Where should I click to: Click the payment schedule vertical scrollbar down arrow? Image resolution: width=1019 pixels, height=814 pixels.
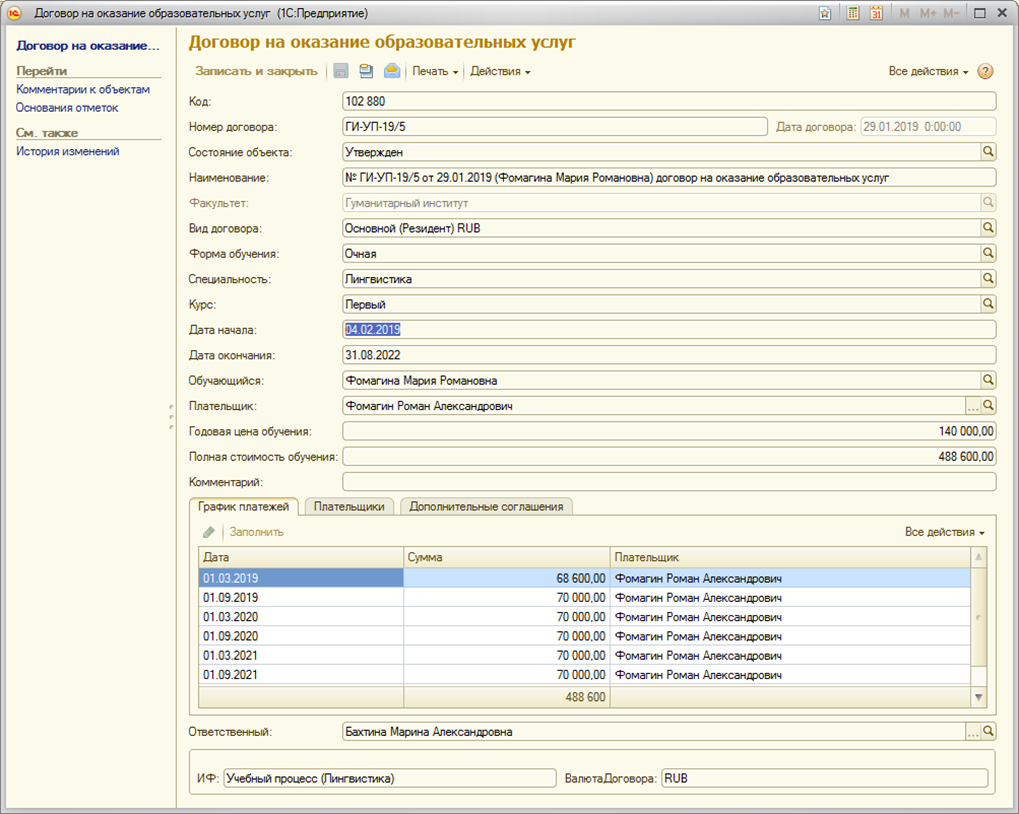(x=979, y=697)
